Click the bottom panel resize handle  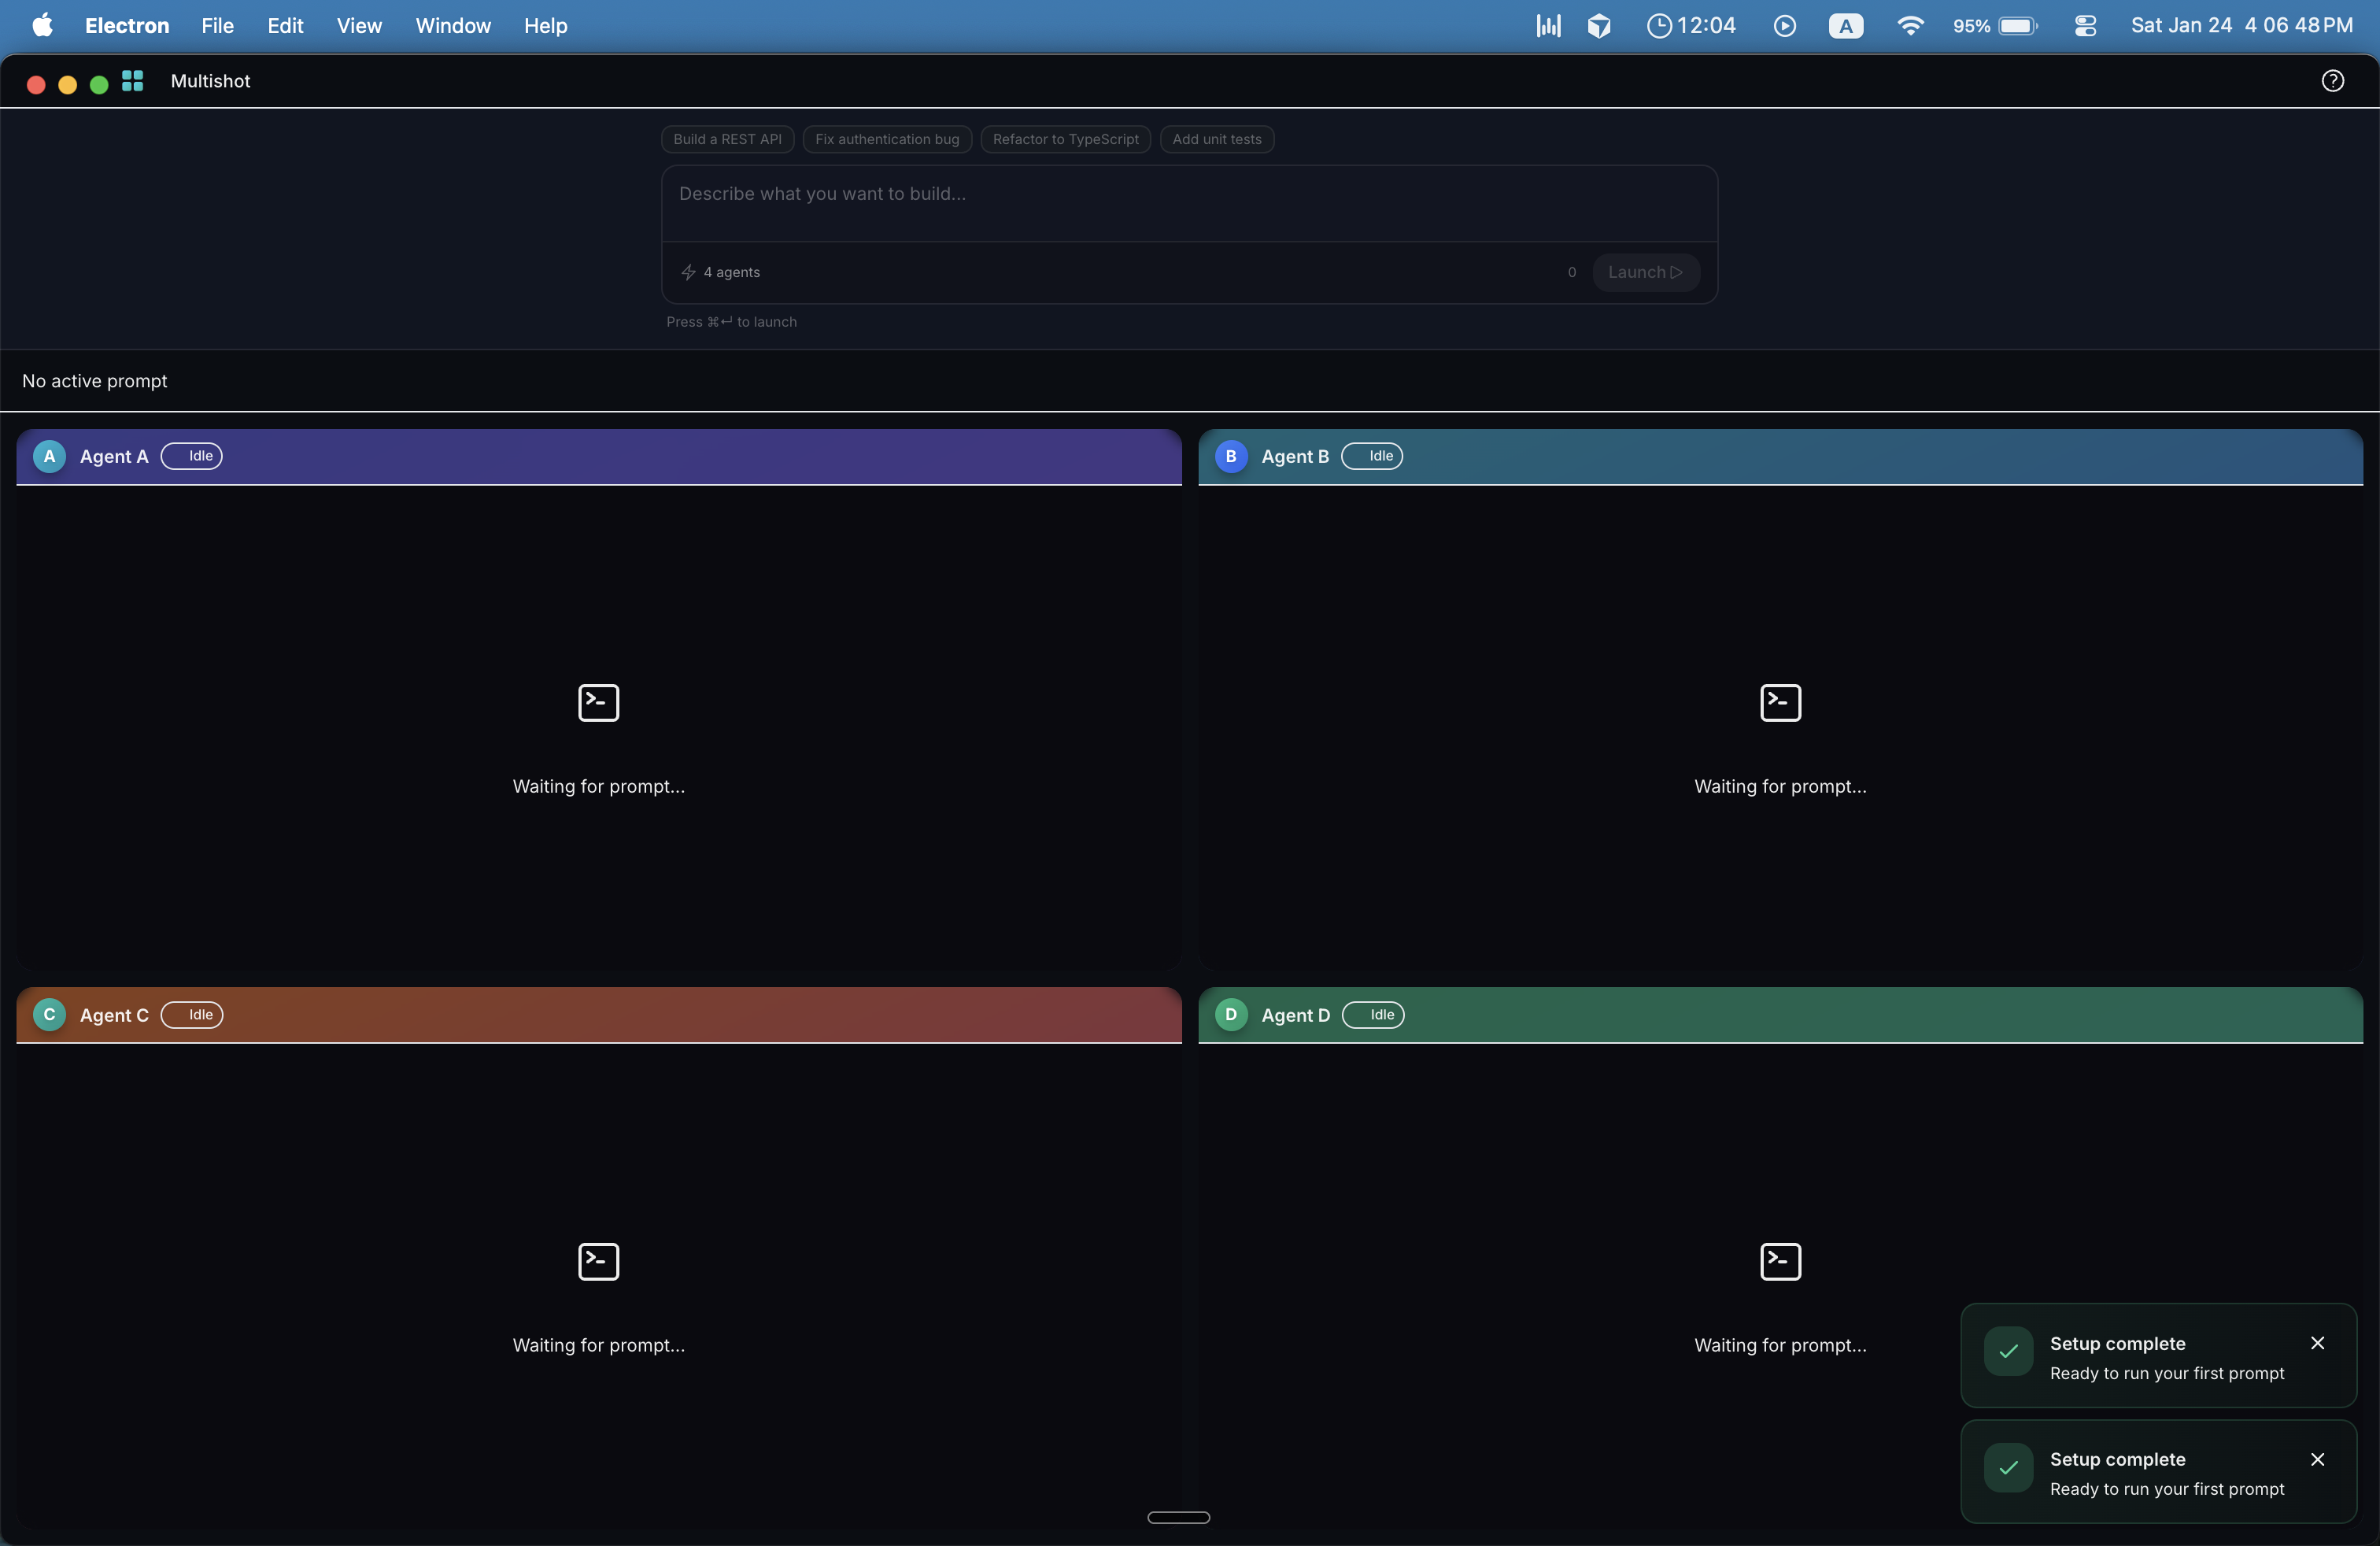click(1178, 1517)
